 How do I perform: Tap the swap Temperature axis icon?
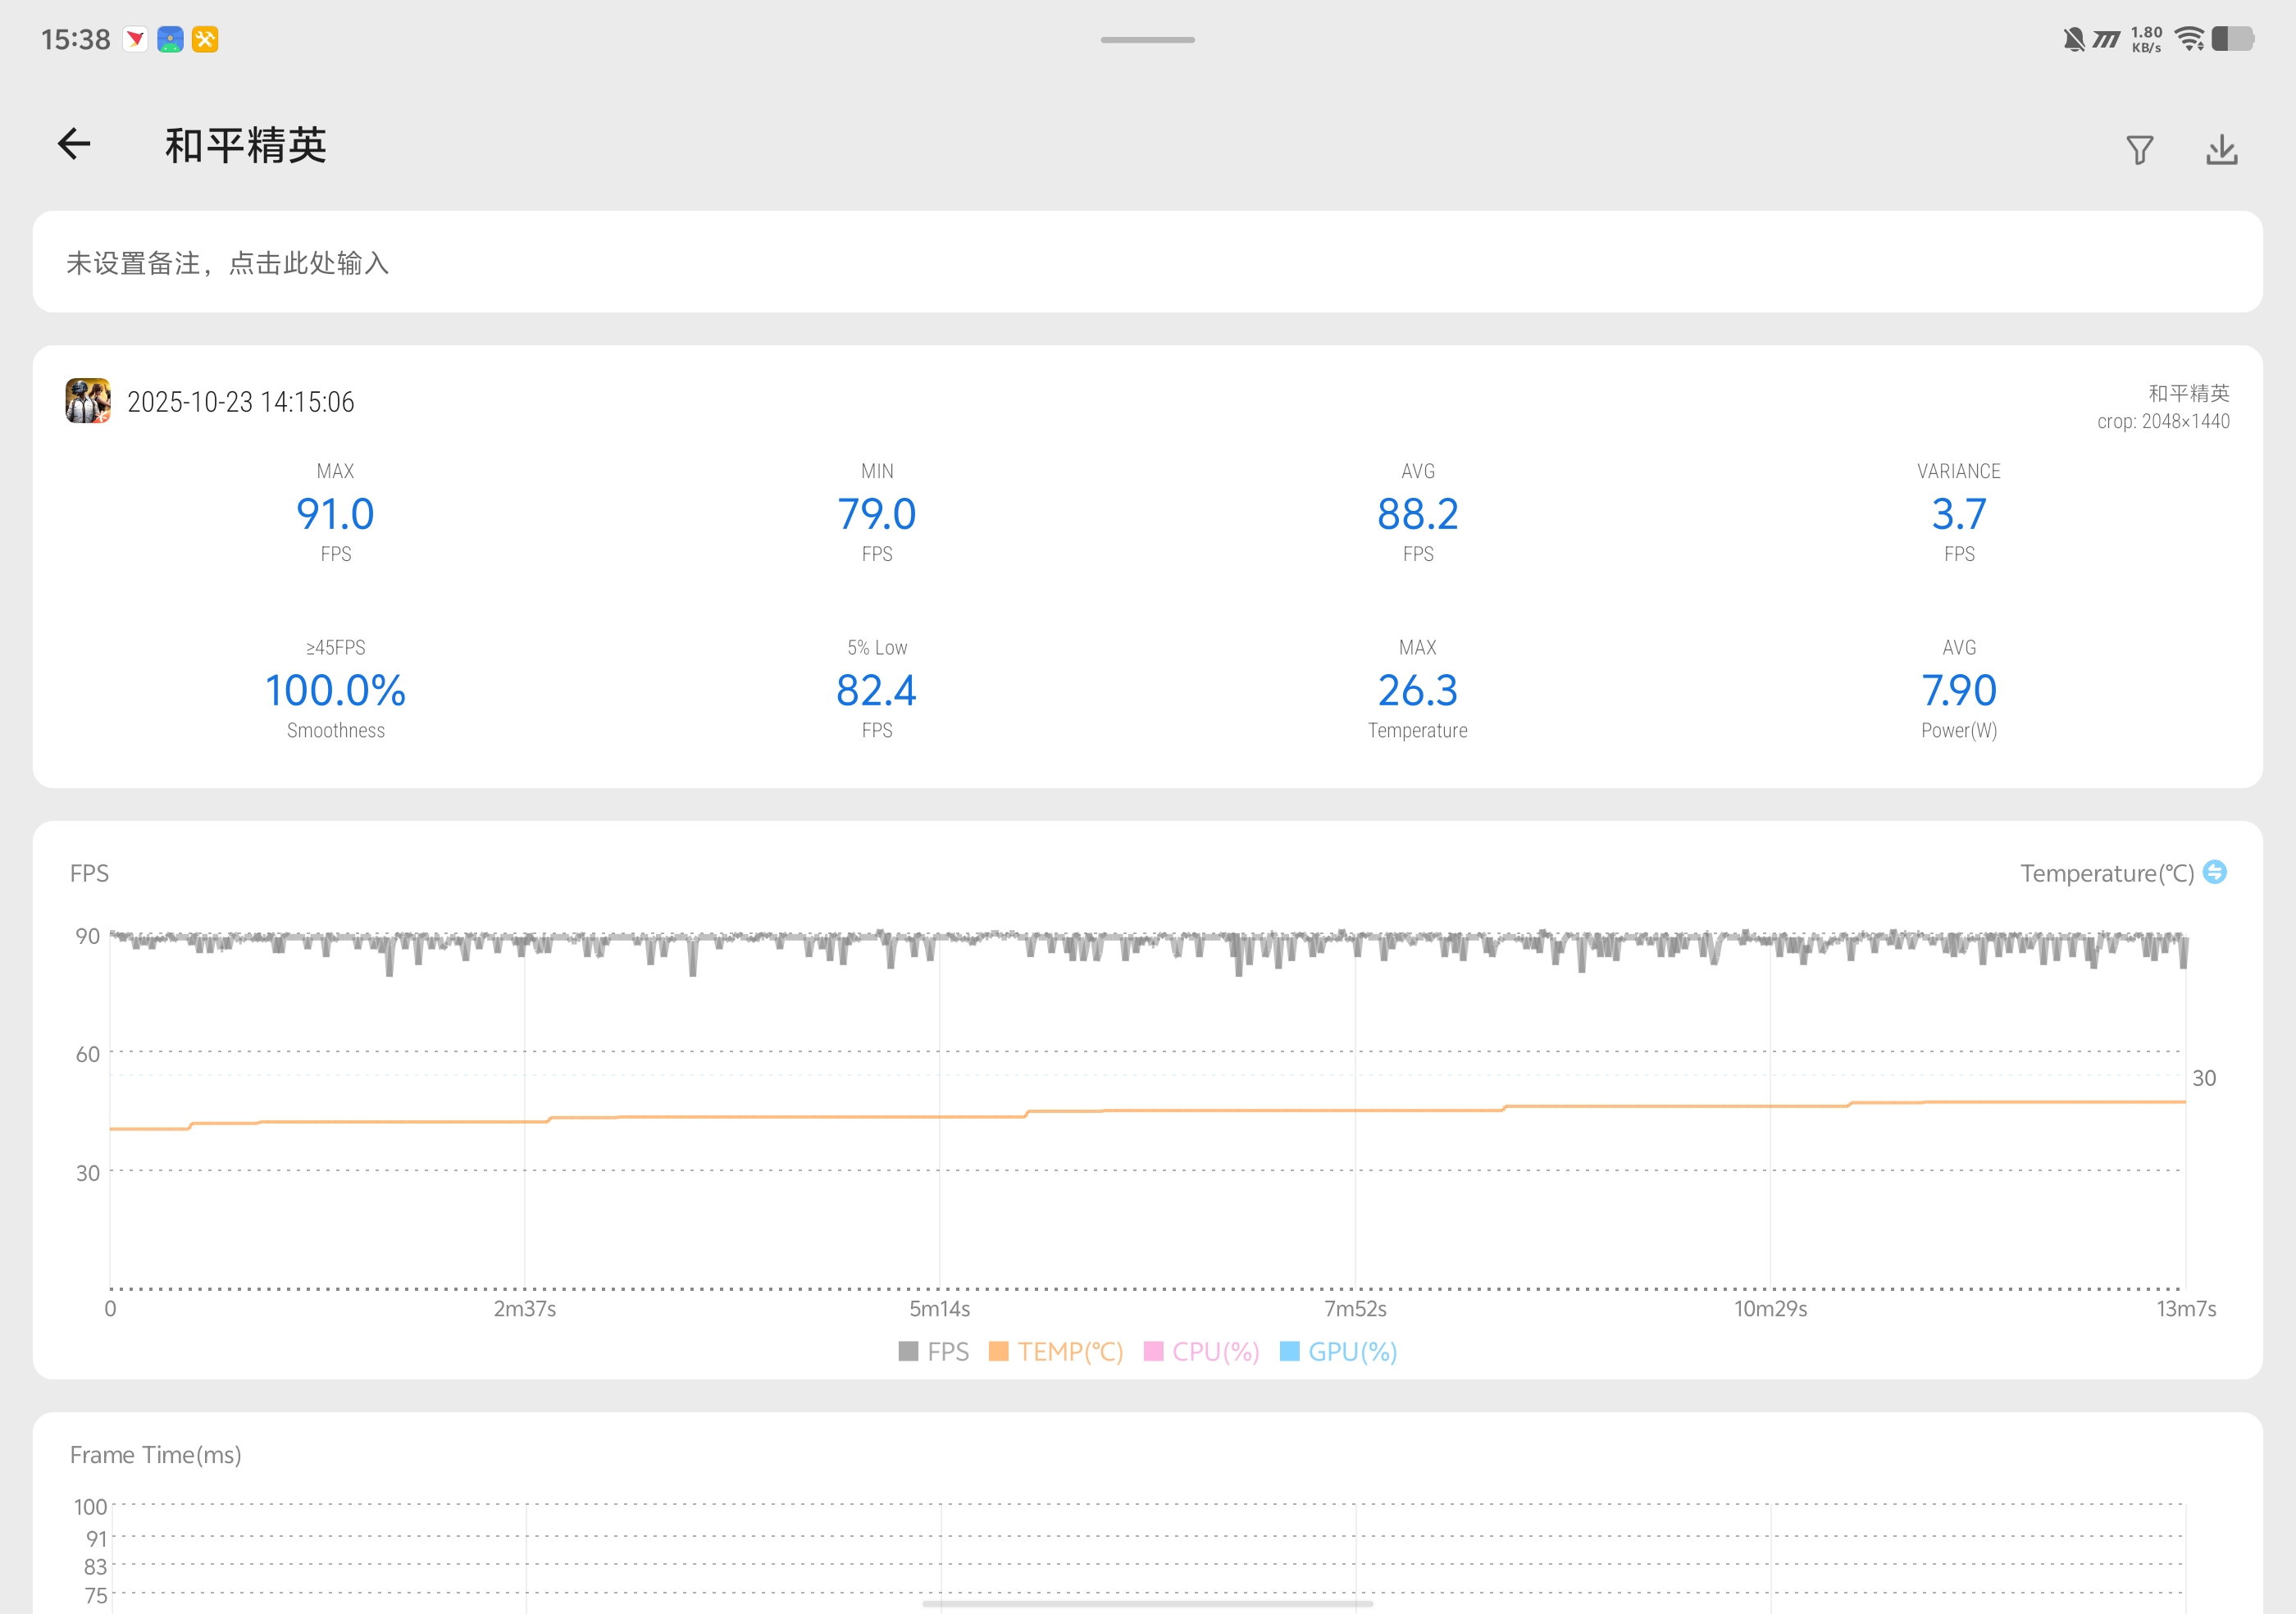point(2215,872)
